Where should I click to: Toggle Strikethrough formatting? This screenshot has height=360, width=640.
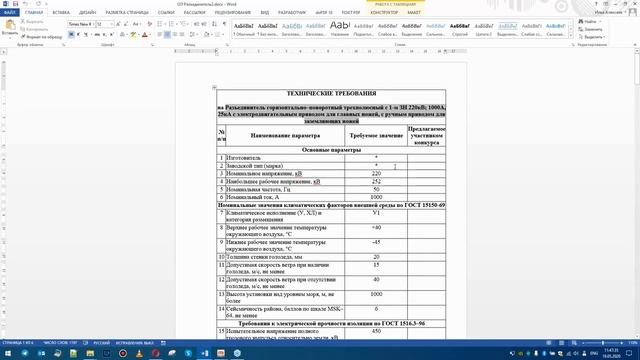point(97,35)
